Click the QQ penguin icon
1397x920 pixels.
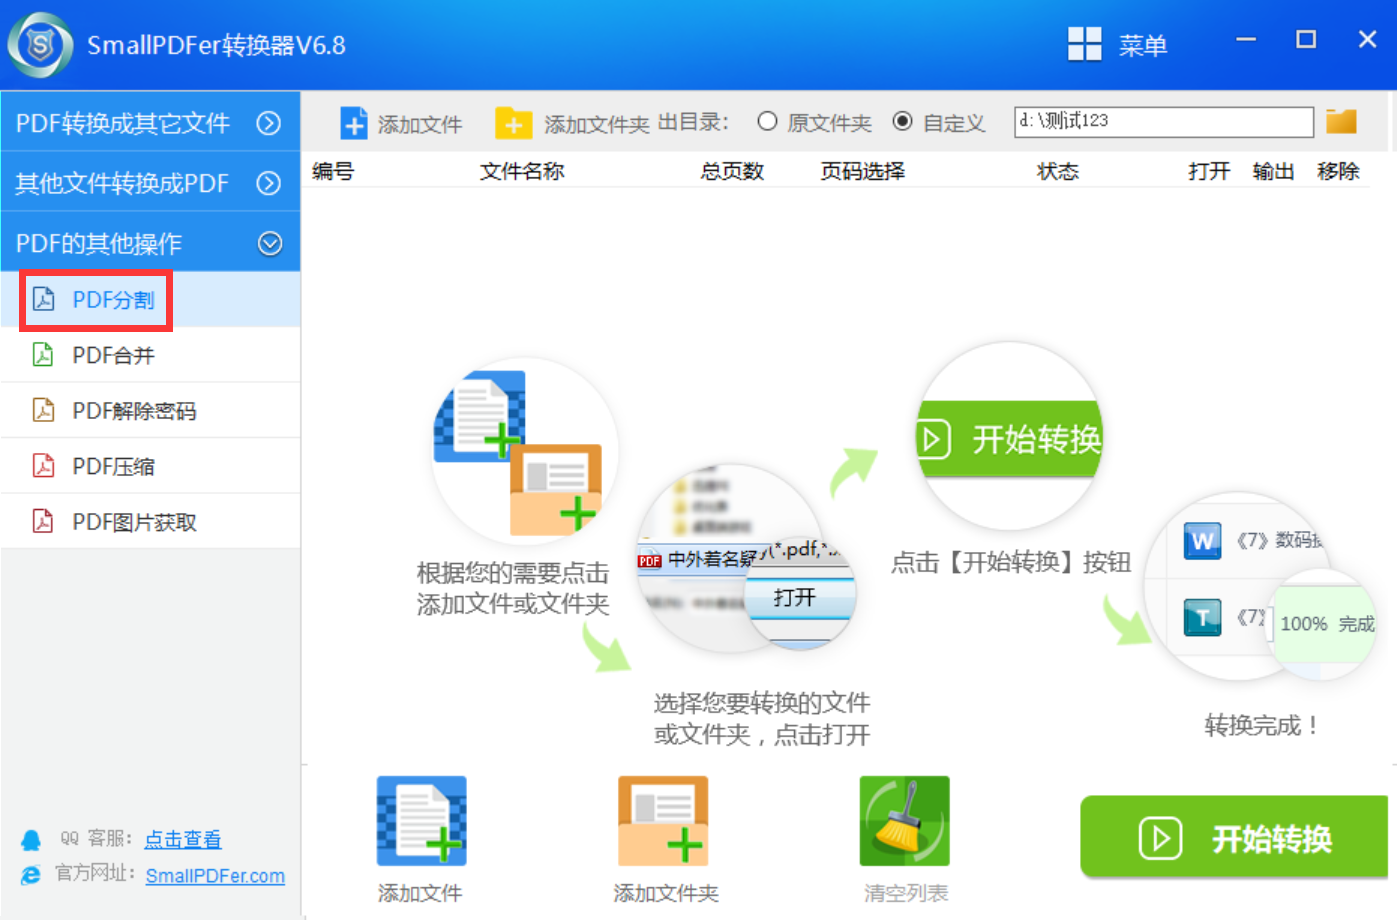point(32,839)
